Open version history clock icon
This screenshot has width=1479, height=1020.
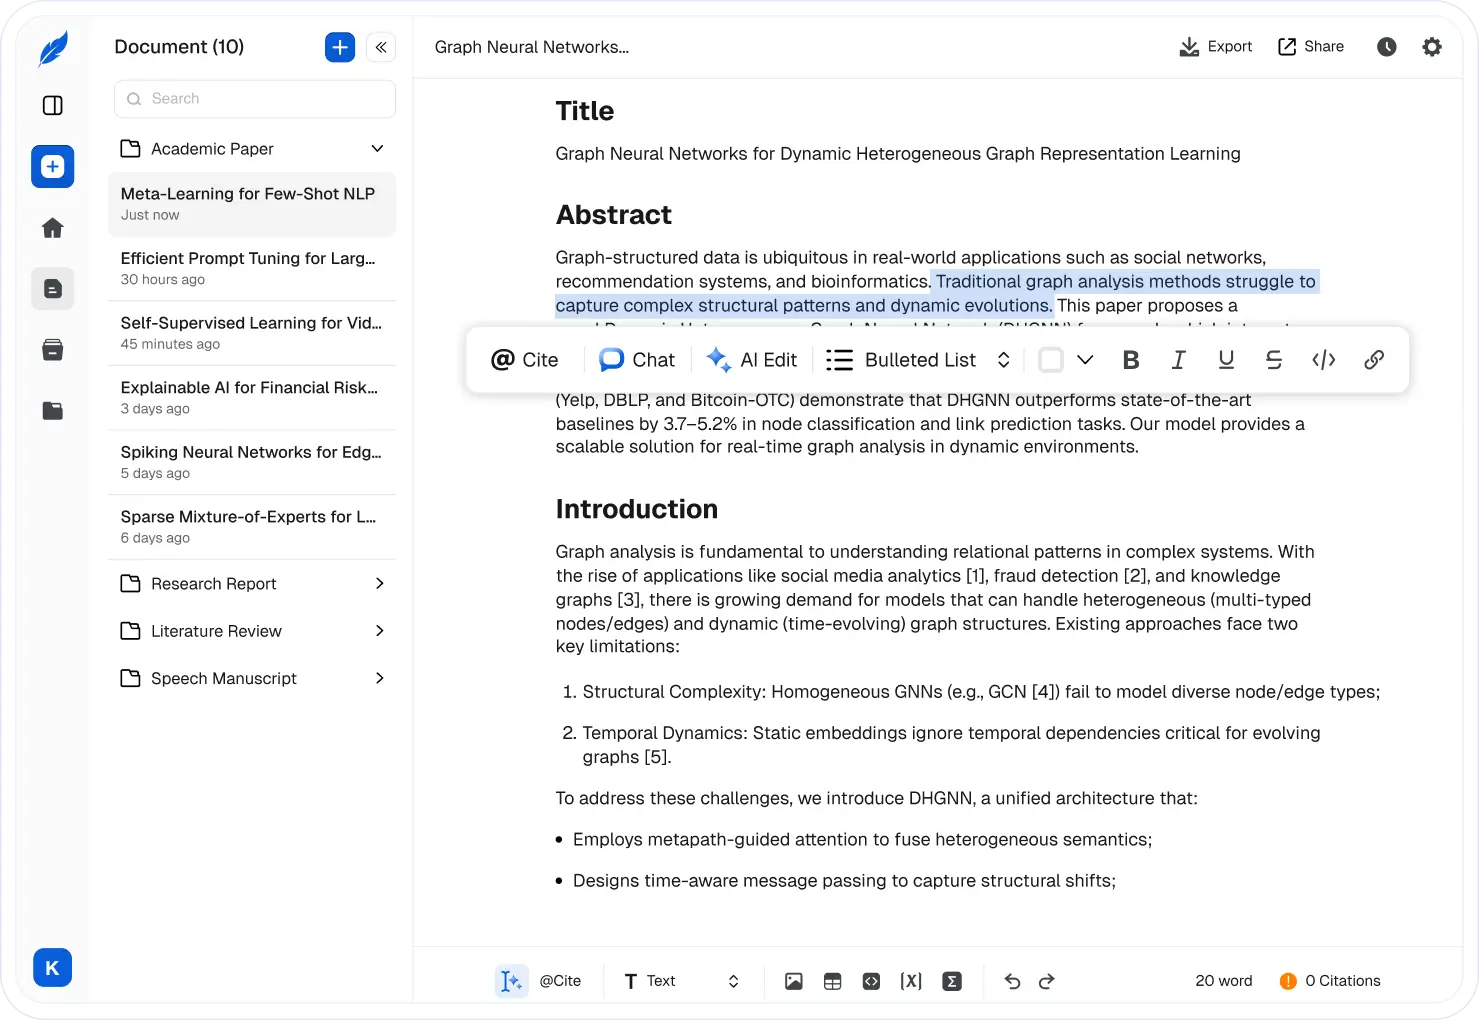[x=1386, y=47]
